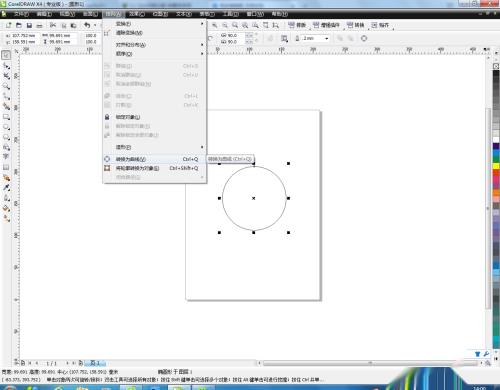Select the Text tool in toolbox
500x390 pixels.
pyautogui.click(x=6, y=157)
